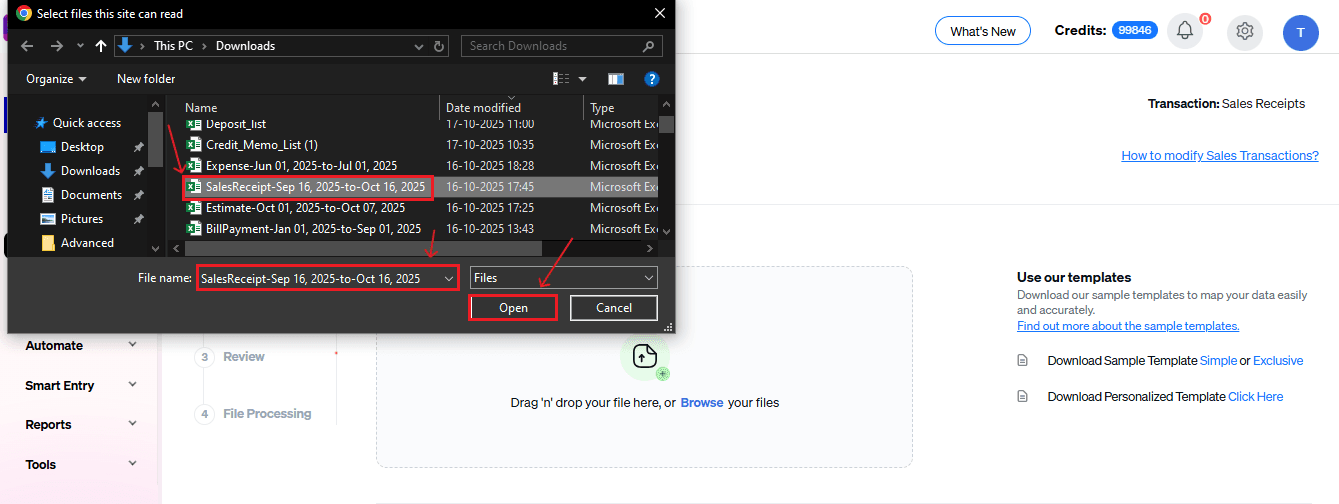Screen dimensions: 1339x504
Task: Click the notification bell icon
Action: pos(1185,31)
